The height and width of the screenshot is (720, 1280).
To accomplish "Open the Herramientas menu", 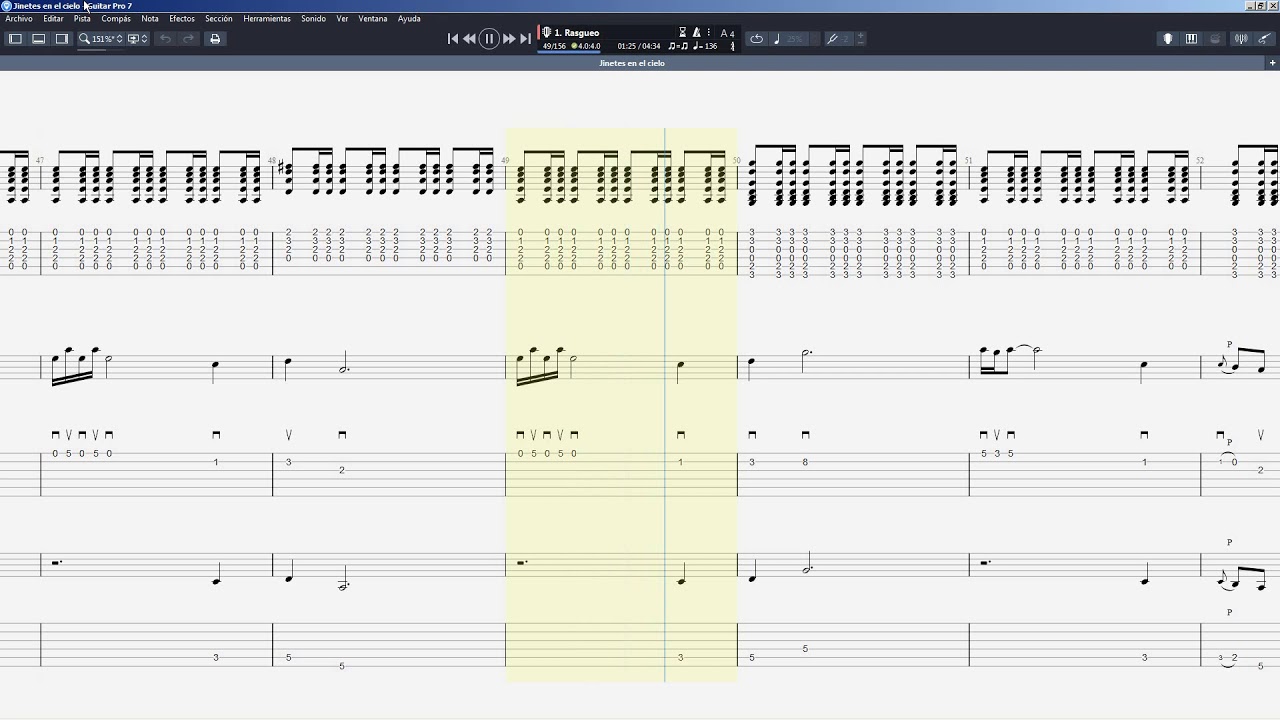I will click(267, 18).
